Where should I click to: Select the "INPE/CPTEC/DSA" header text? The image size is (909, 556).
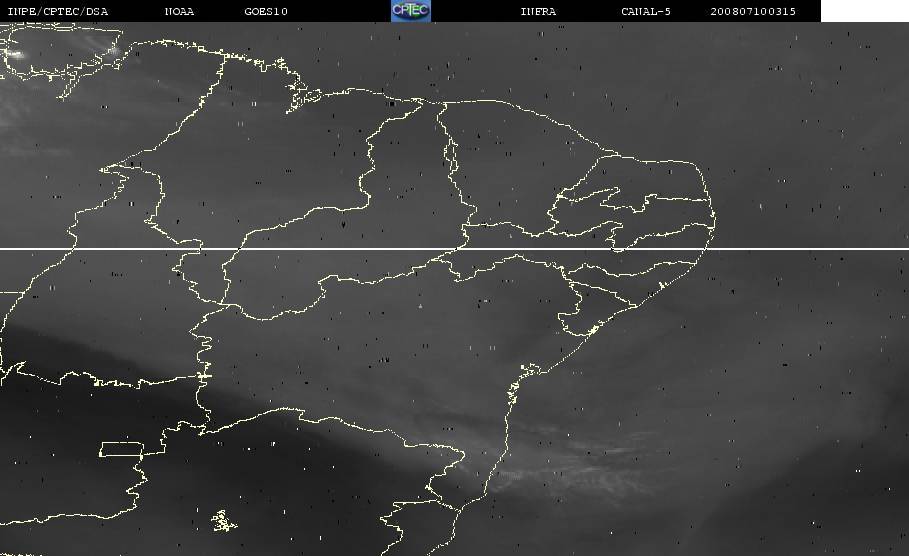click(x=58, y=11)
